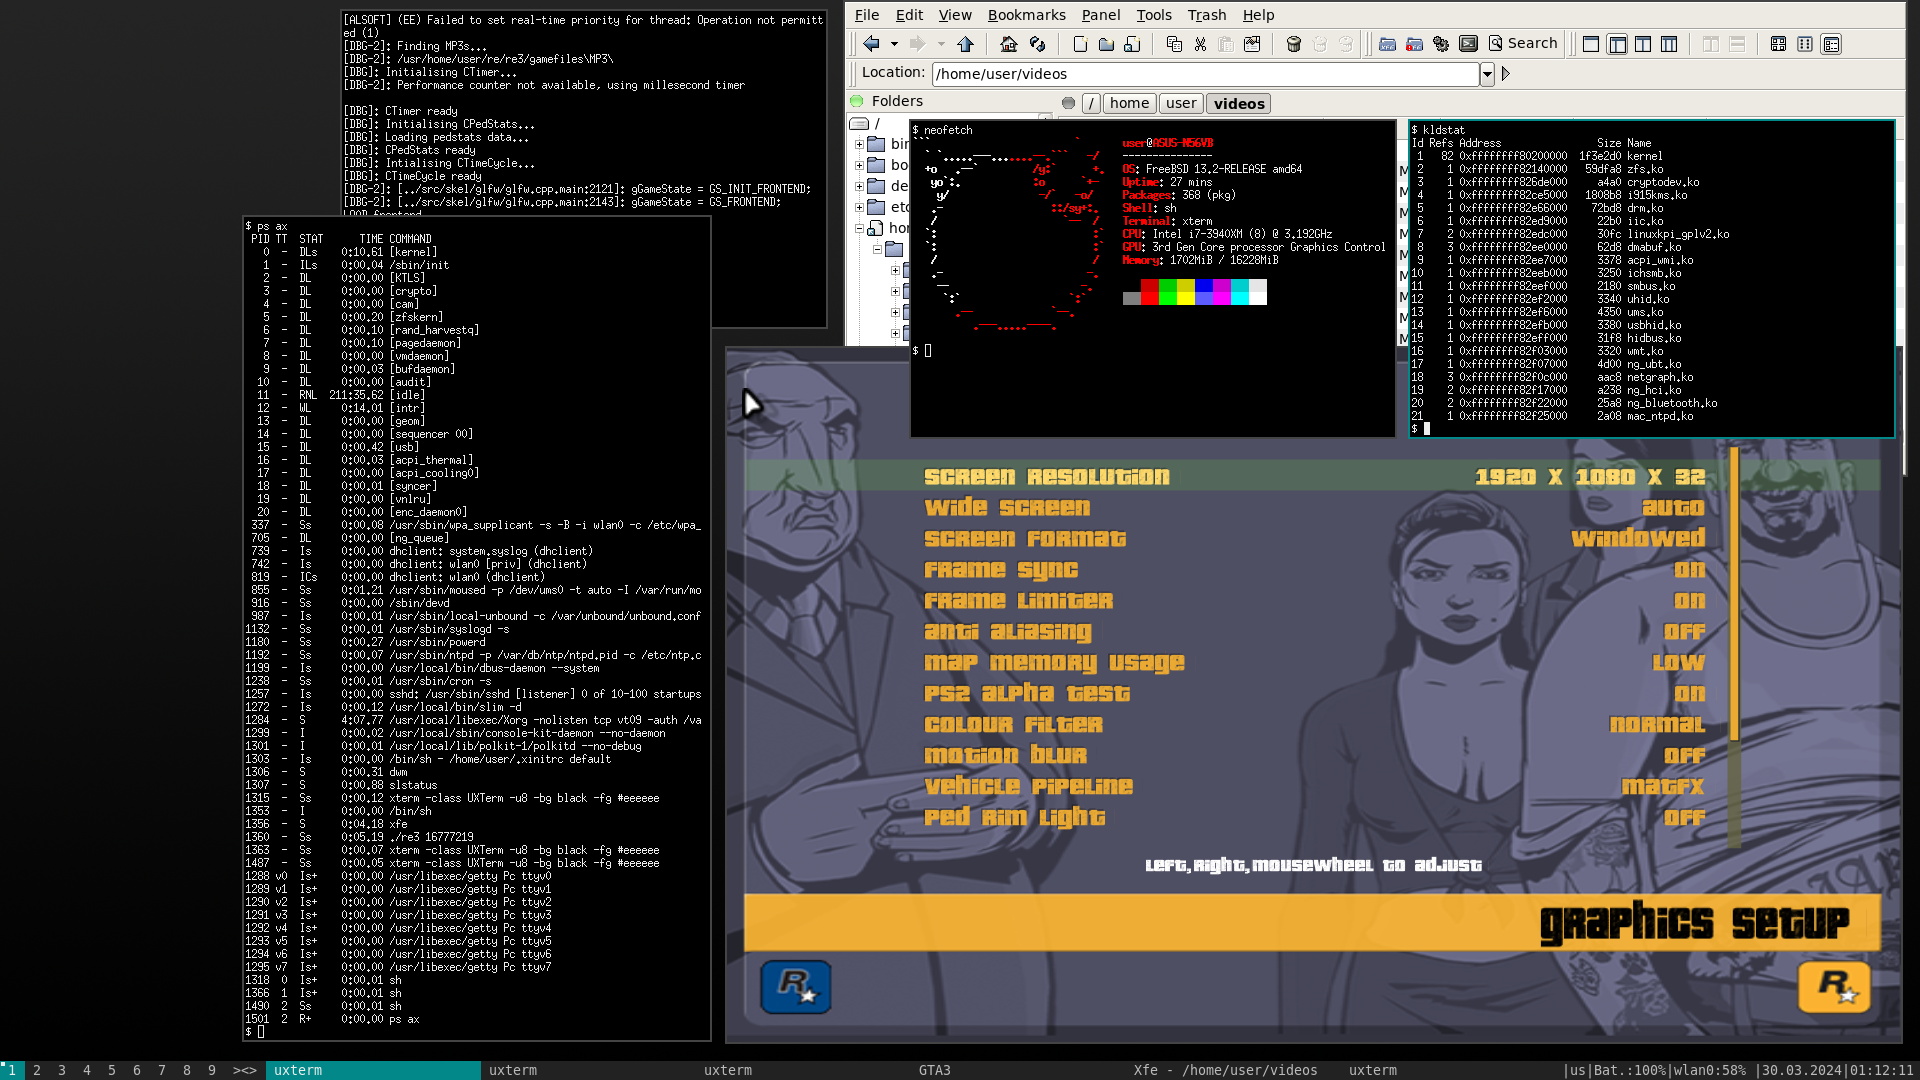Toggle Frame Sync setting in GTA3 menu
The height and width of the screenshot is (1080, 1920).
(x=1000, y=570)
